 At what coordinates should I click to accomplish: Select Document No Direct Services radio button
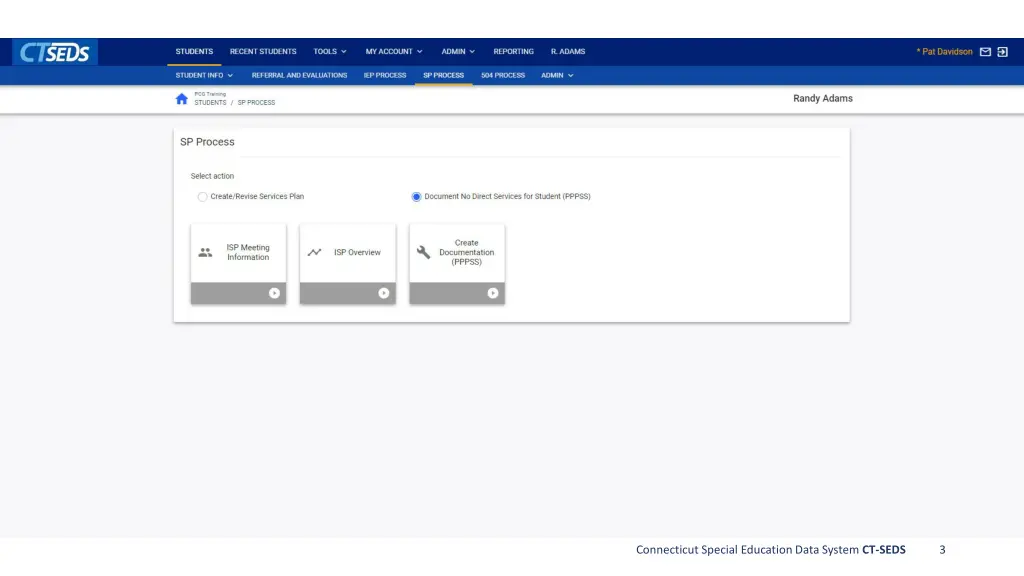(x=417, y=197)
